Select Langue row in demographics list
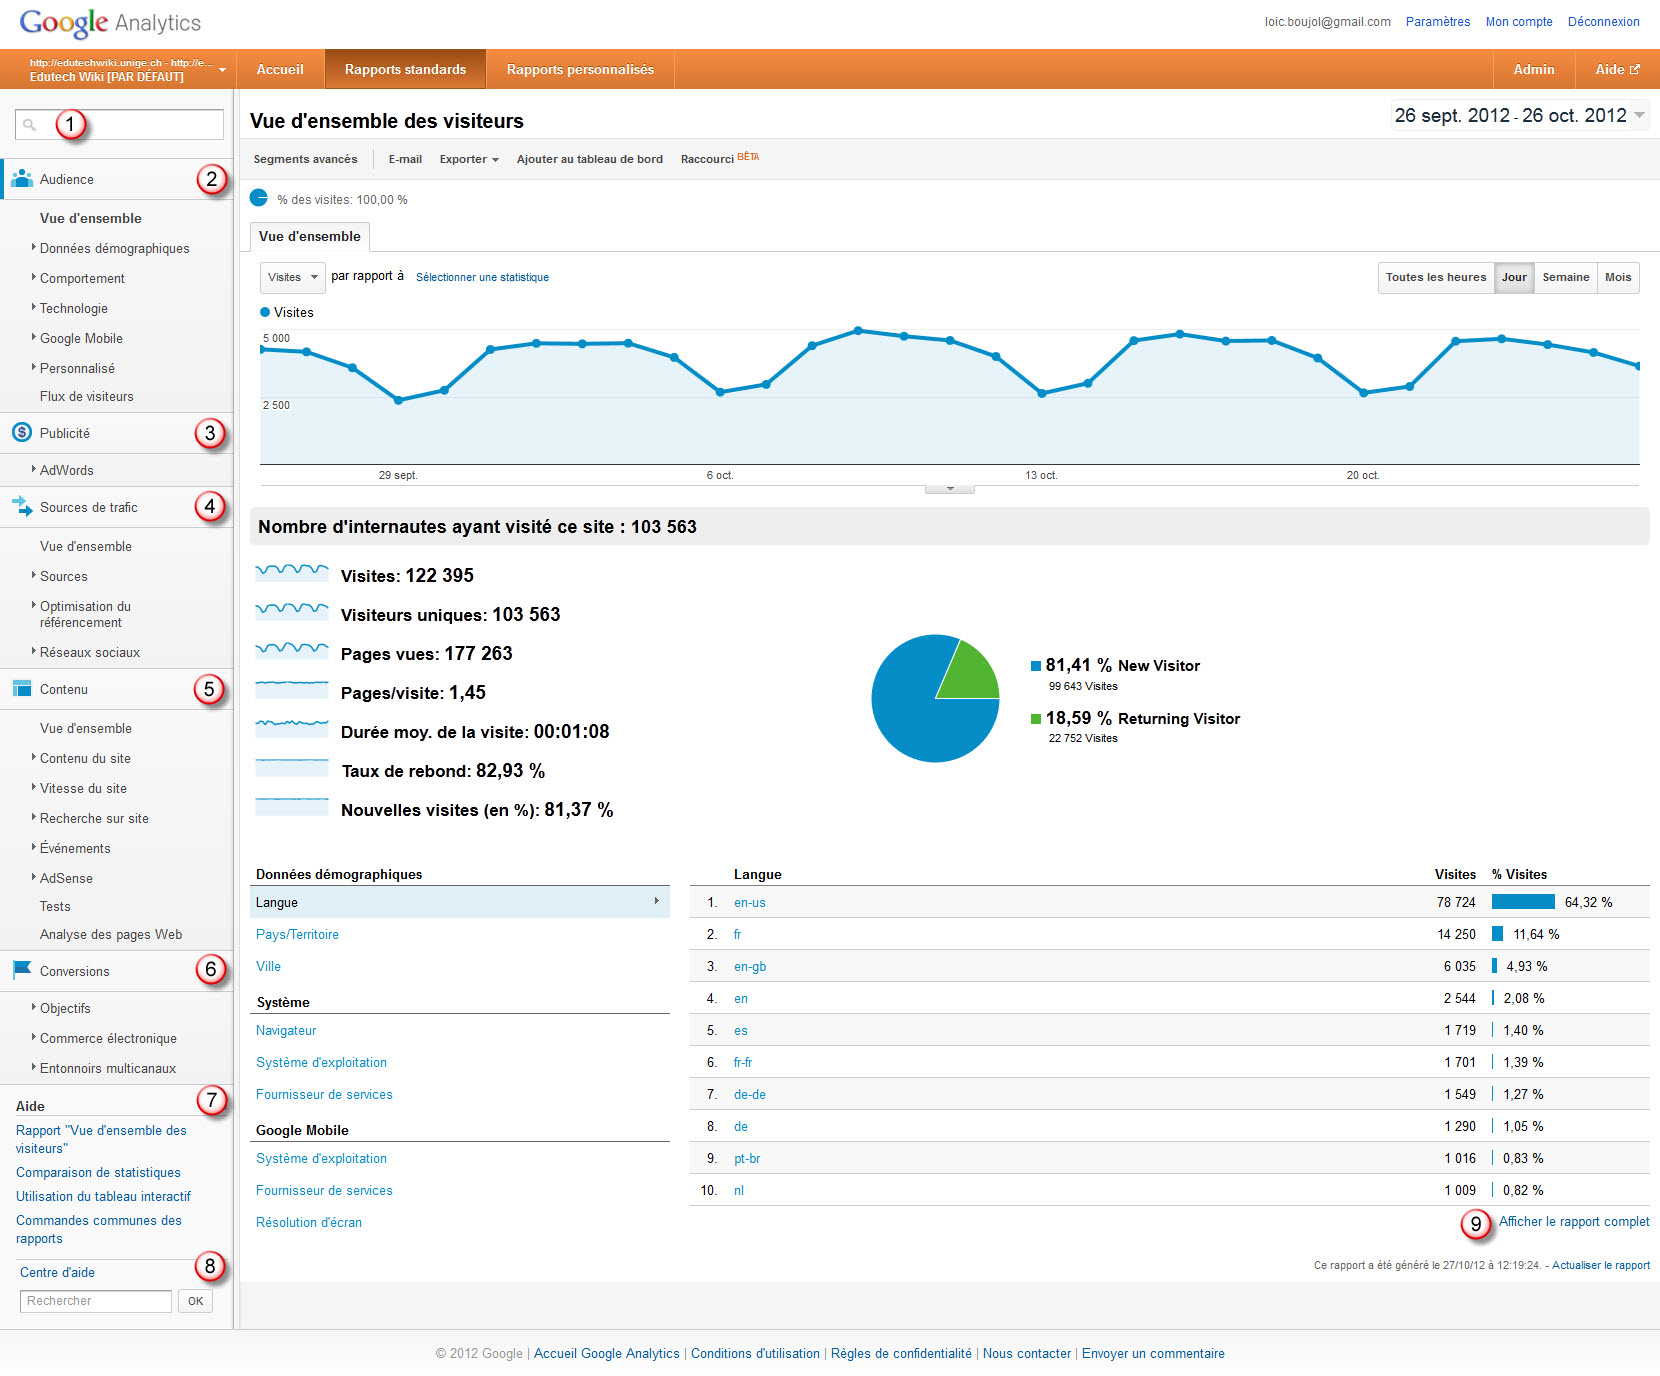This screenshot has width=1660, height=1376. pyautogui.click(x=460, y=902)
